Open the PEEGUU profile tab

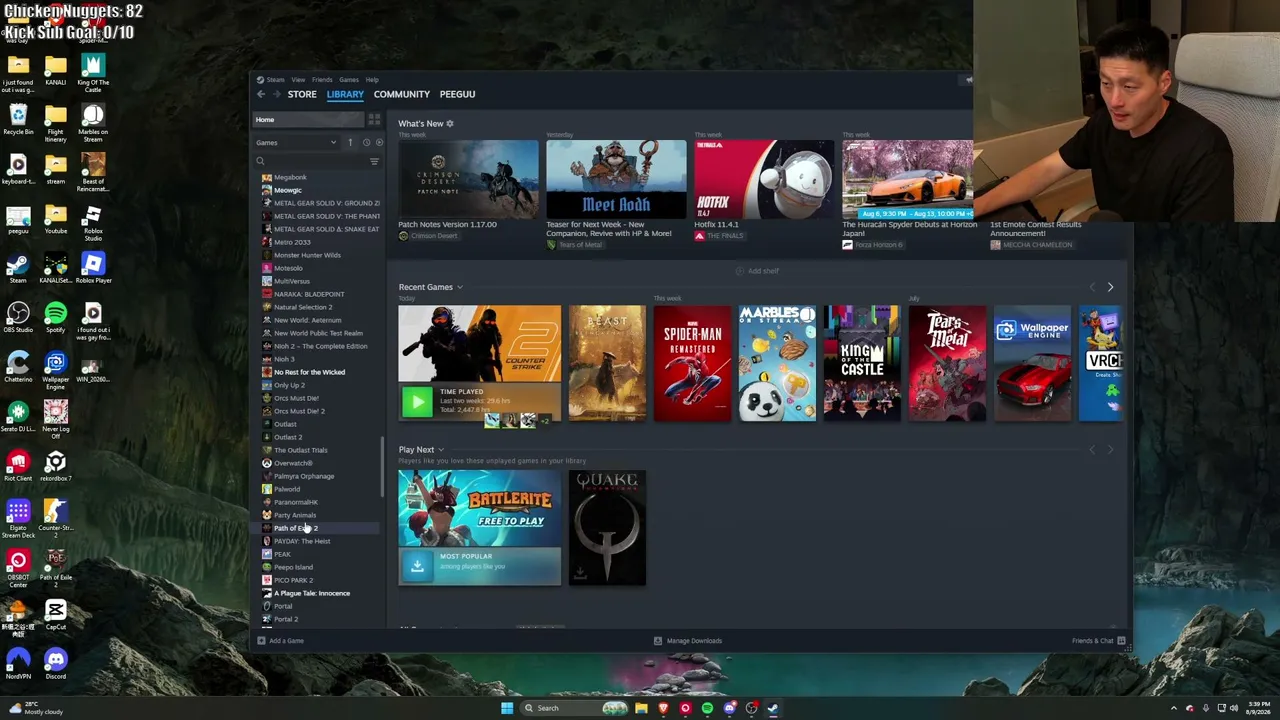(457, 94)
